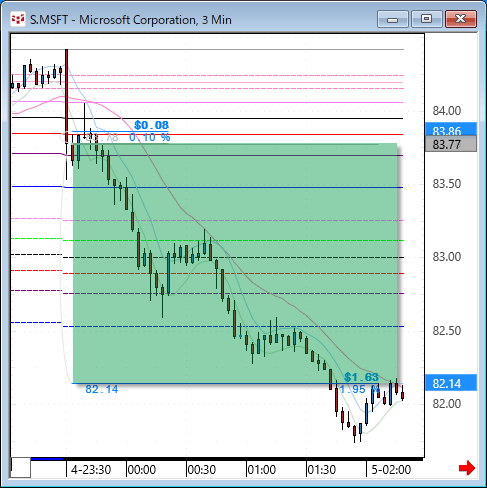Click the tall red candle at 23:30
Screen dimensions: 487x488
coord(67,96)
